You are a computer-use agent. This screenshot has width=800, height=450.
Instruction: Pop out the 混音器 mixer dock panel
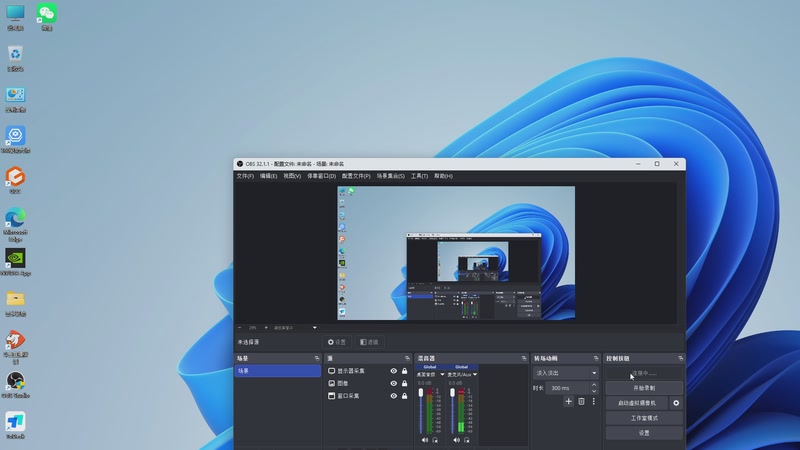(524, 358)
